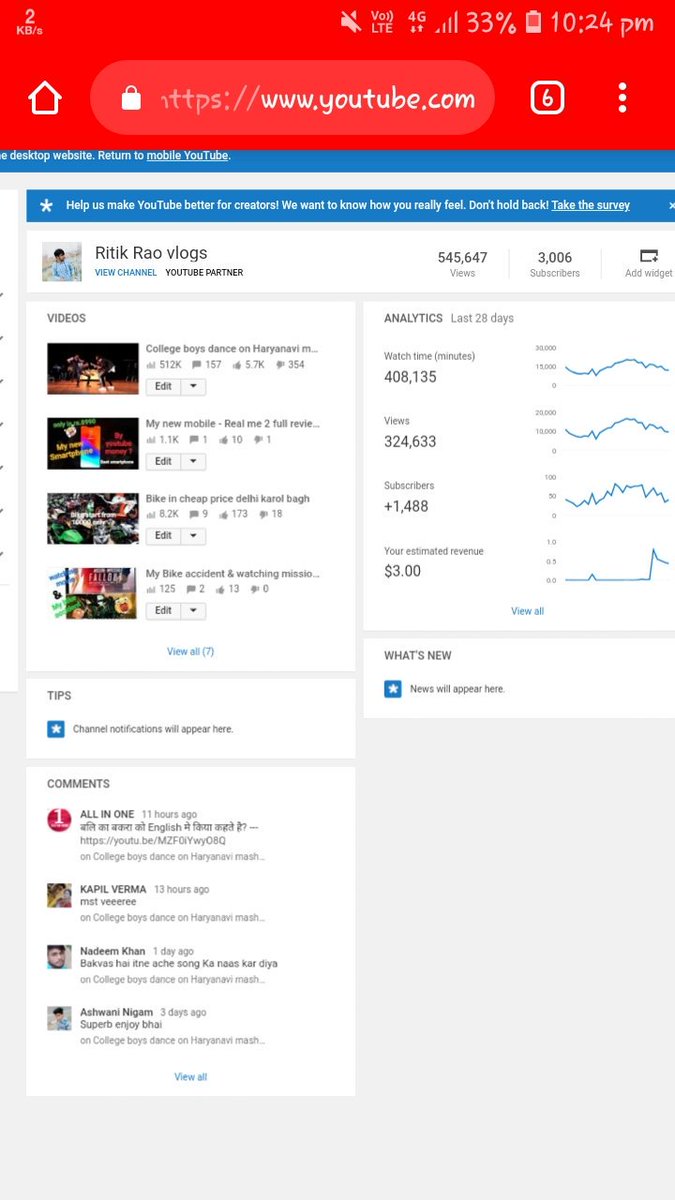
Task: Click the 408,135 watch time value
Action: click(x=411, y=377)
